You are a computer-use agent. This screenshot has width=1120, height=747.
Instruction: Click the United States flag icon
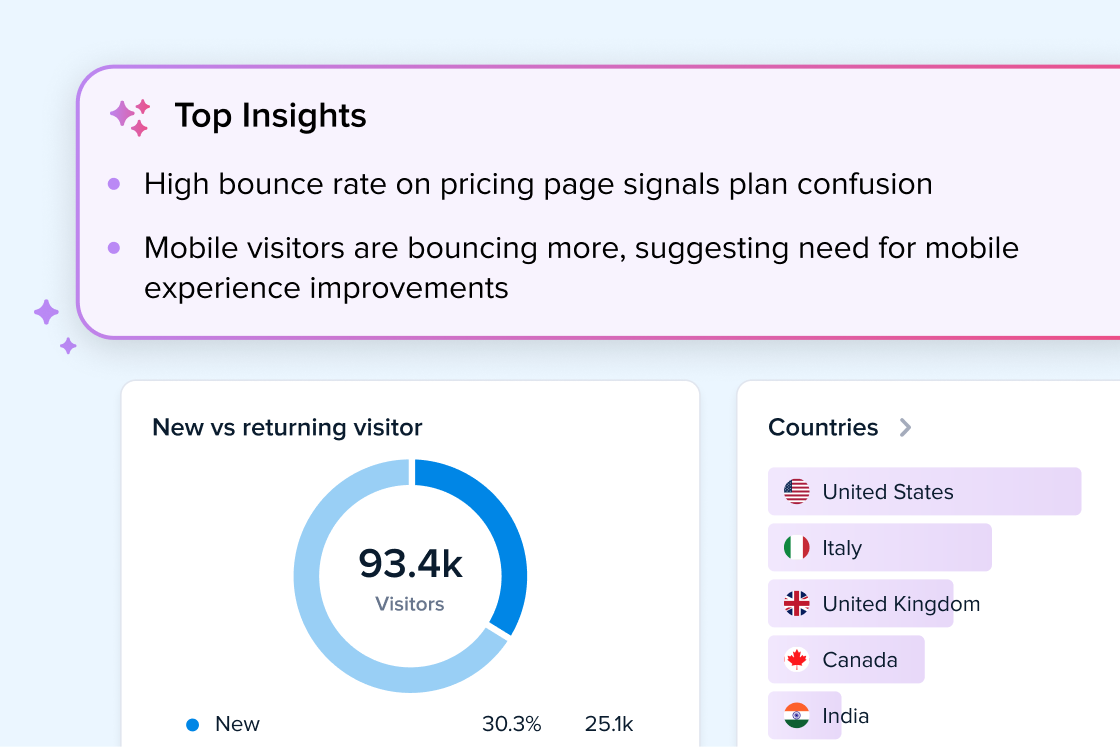click(797, 491)
